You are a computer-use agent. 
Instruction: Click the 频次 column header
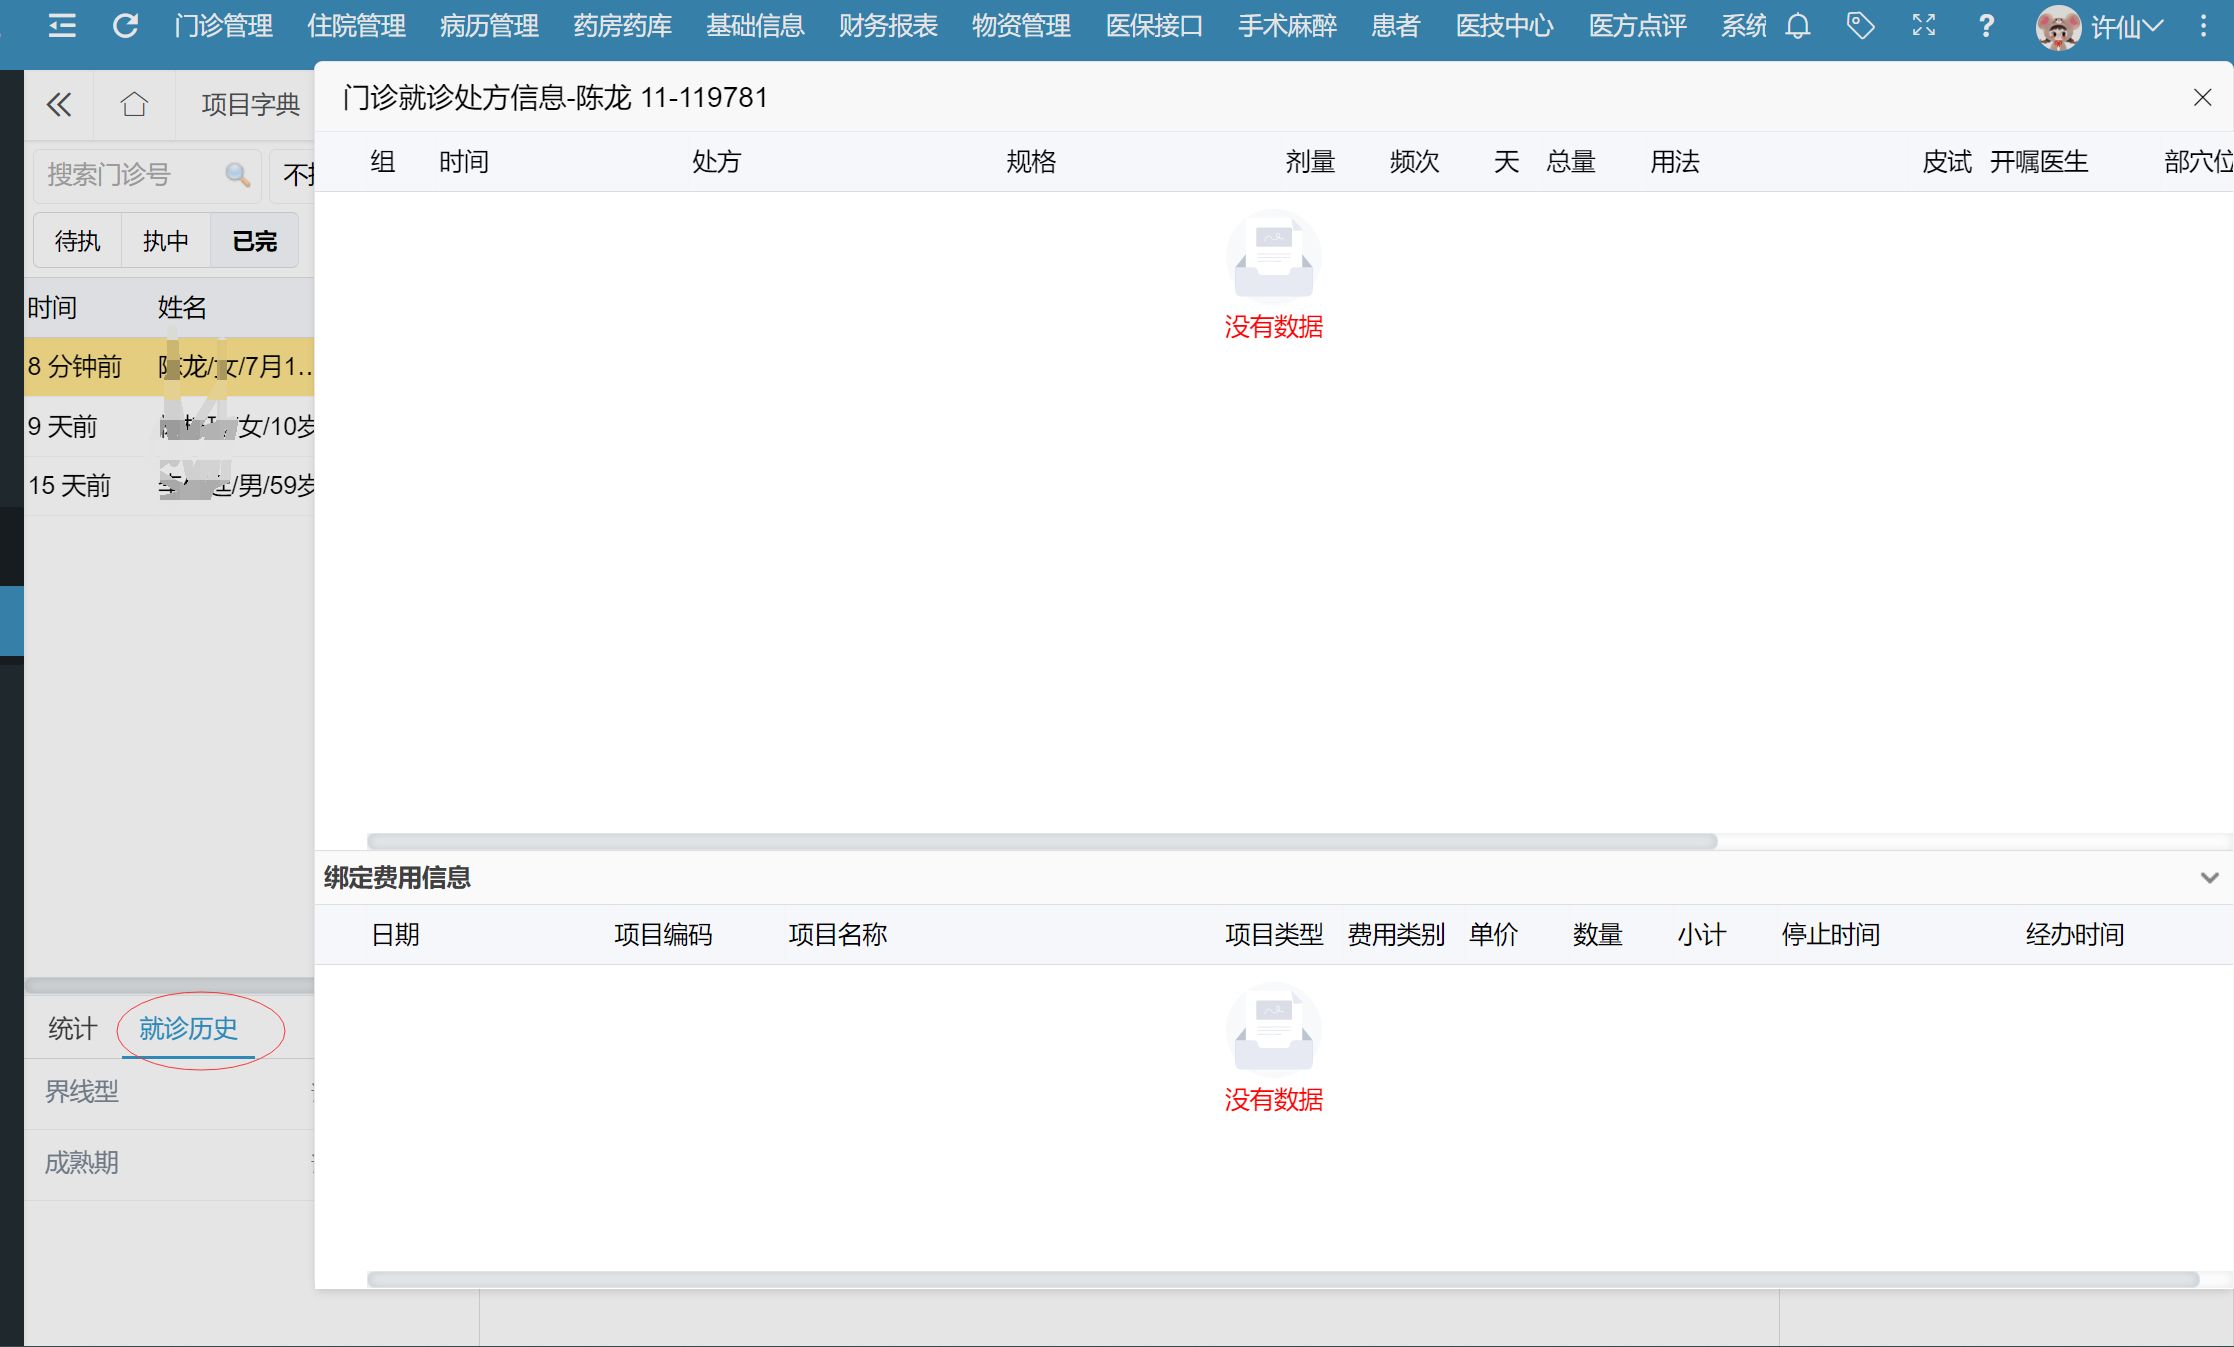(1414, 161)
